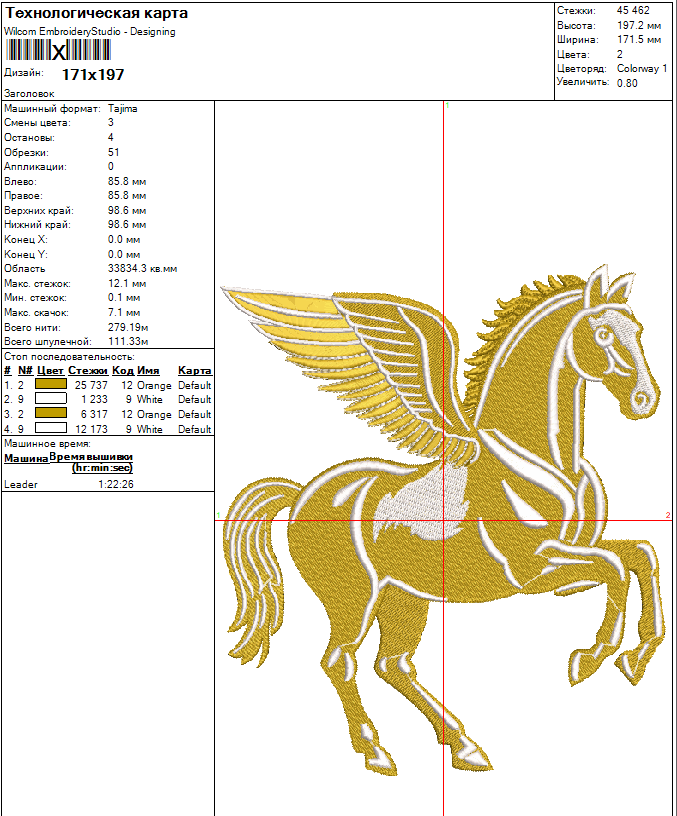Click the "Заголовок" label
The width and height of the screenshot is (677, 816).
click(x=30, y=93)
